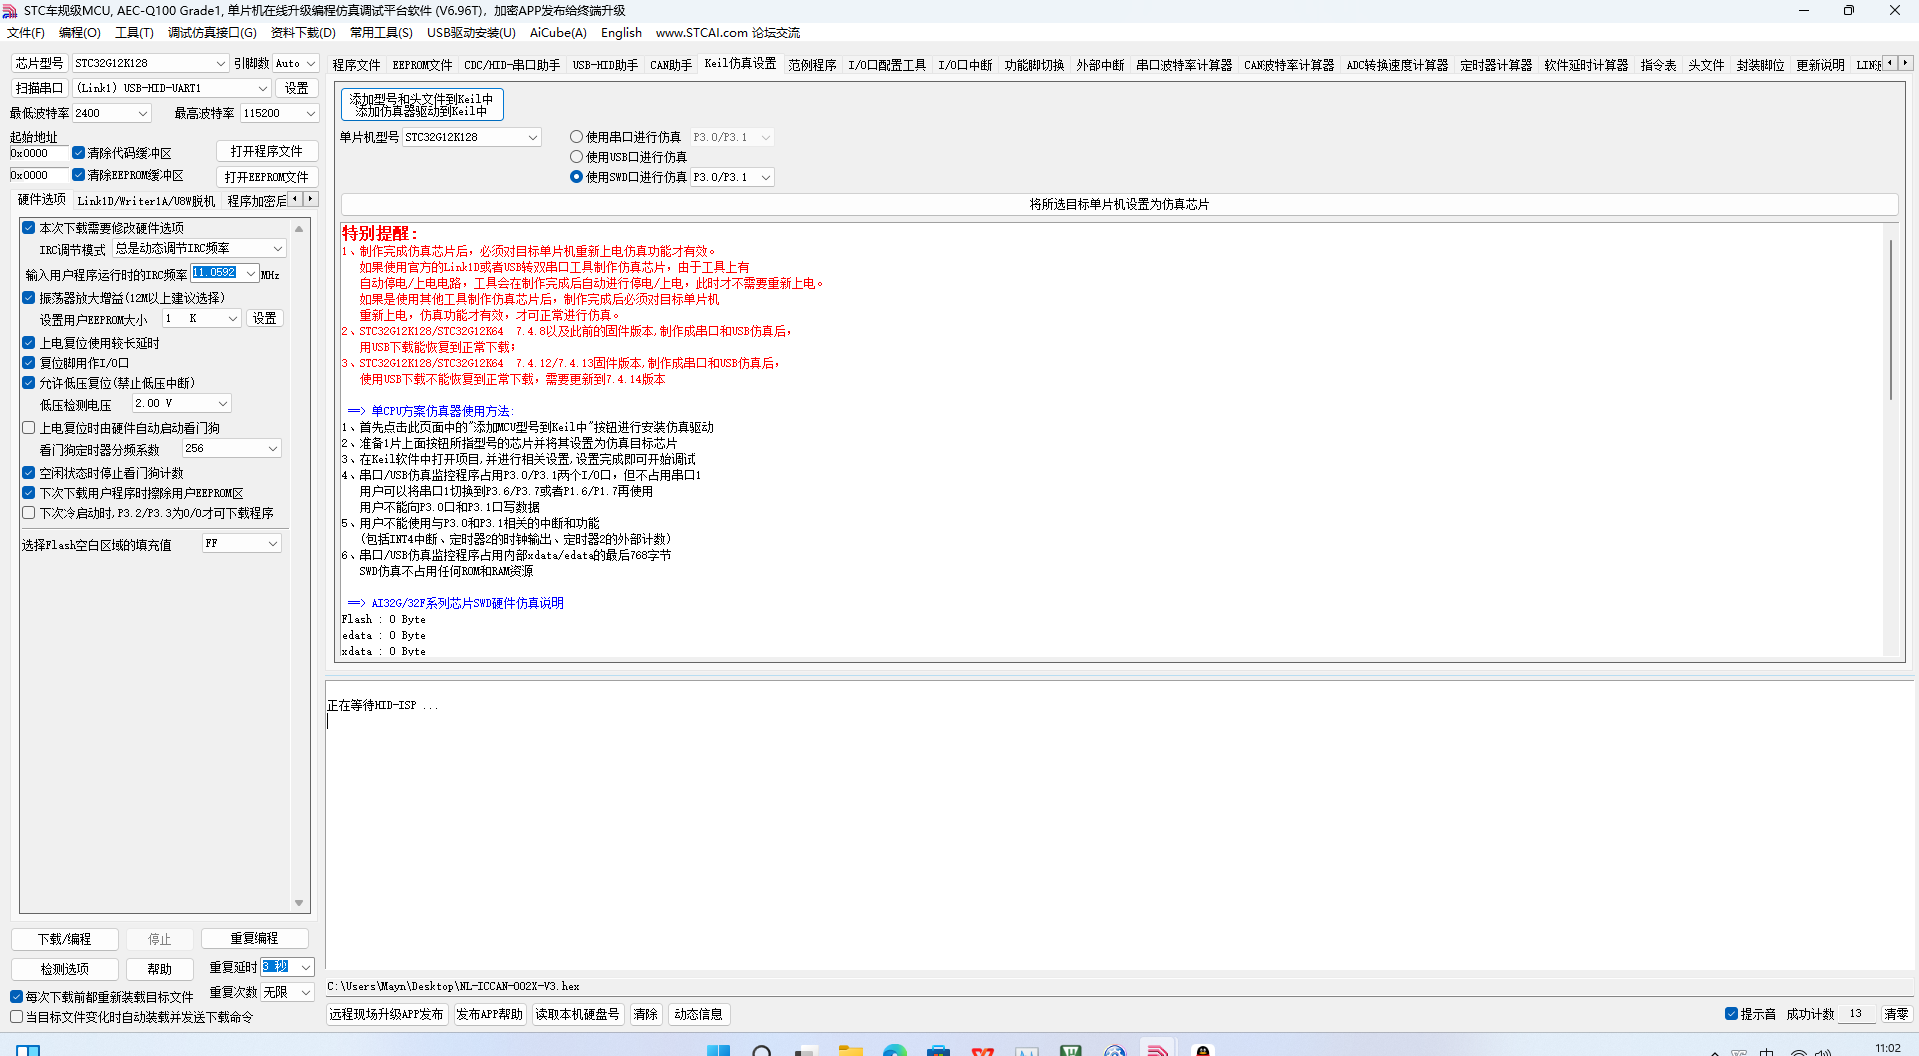
Task: Open Microsoft Edge from taskbar
Action: pos(895,1050)
